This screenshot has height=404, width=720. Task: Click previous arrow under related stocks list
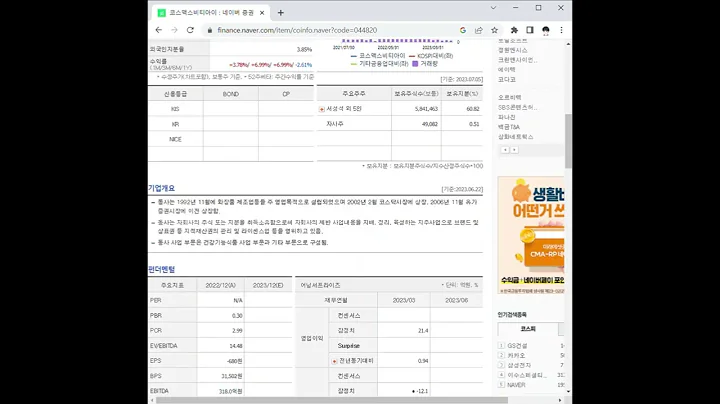505,150
